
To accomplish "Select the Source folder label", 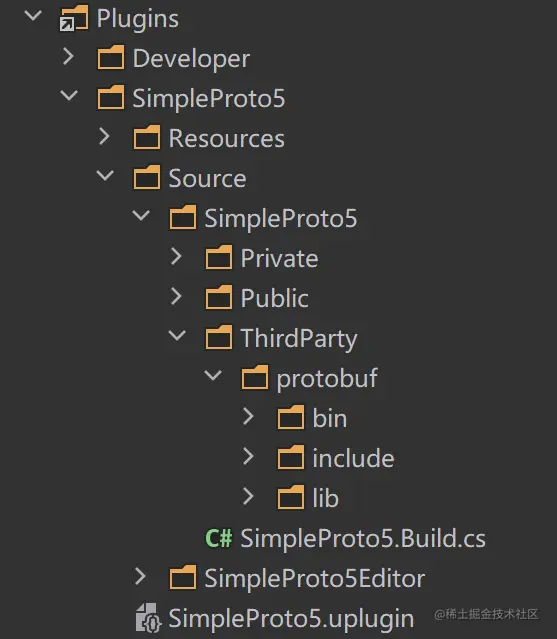I will (207, 178).
